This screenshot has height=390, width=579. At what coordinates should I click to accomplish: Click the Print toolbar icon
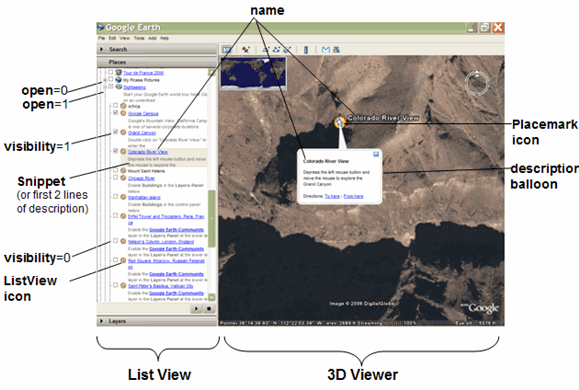[336, 49]
